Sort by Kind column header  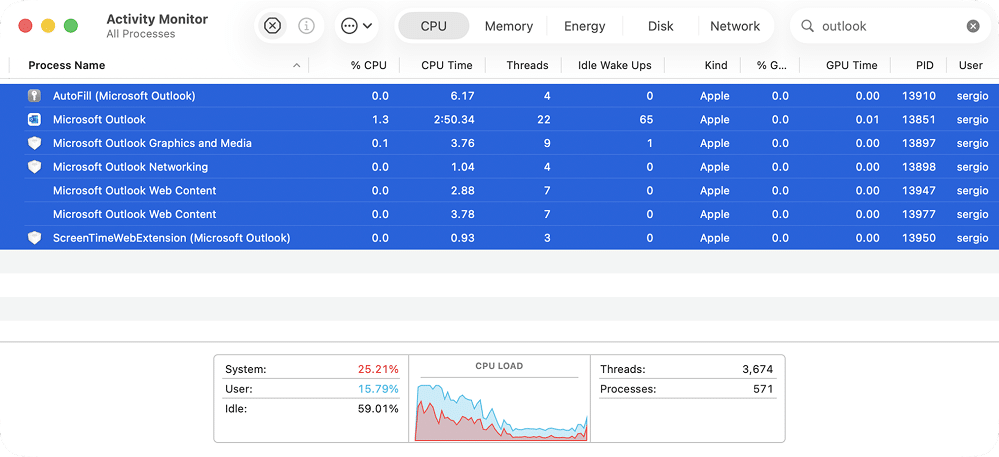(716, 65)
